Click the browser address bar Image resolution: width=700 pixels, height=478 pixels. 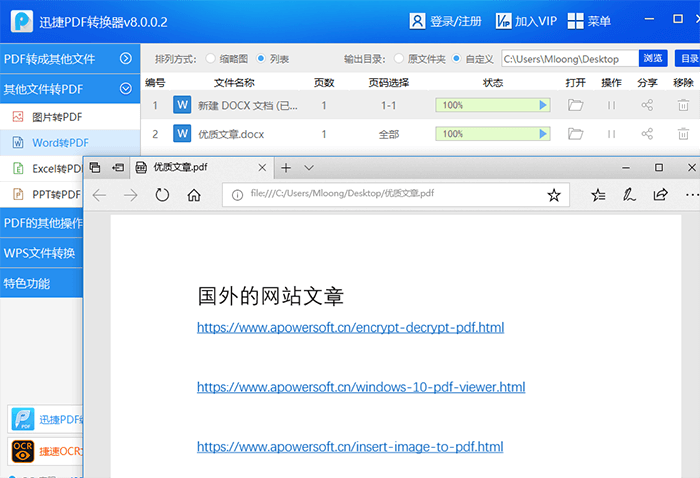pos(396,195)
